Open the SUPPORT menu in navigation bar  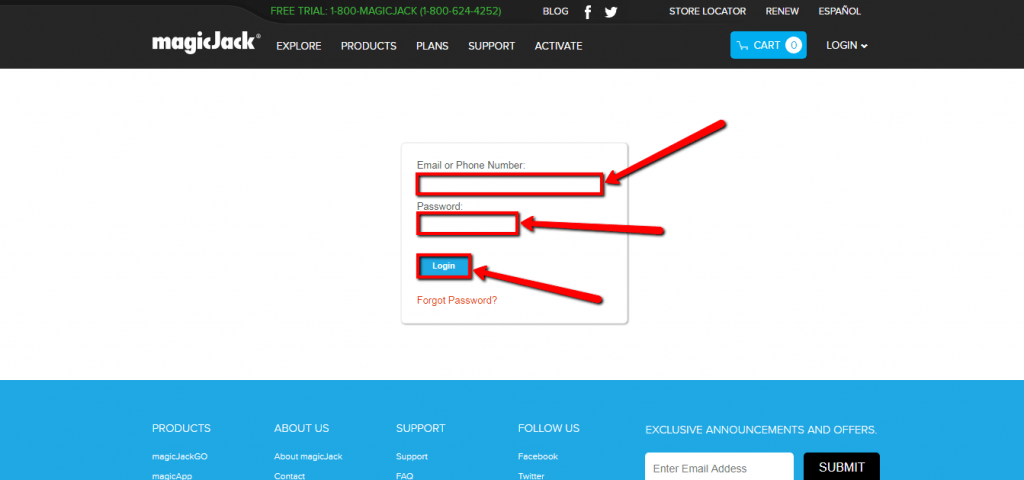coord(491,46)
